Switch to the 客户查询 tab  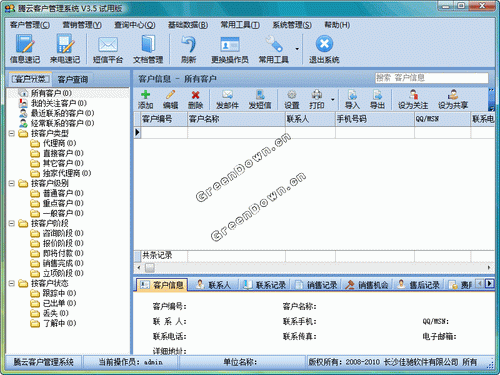[x=73, y=79]
